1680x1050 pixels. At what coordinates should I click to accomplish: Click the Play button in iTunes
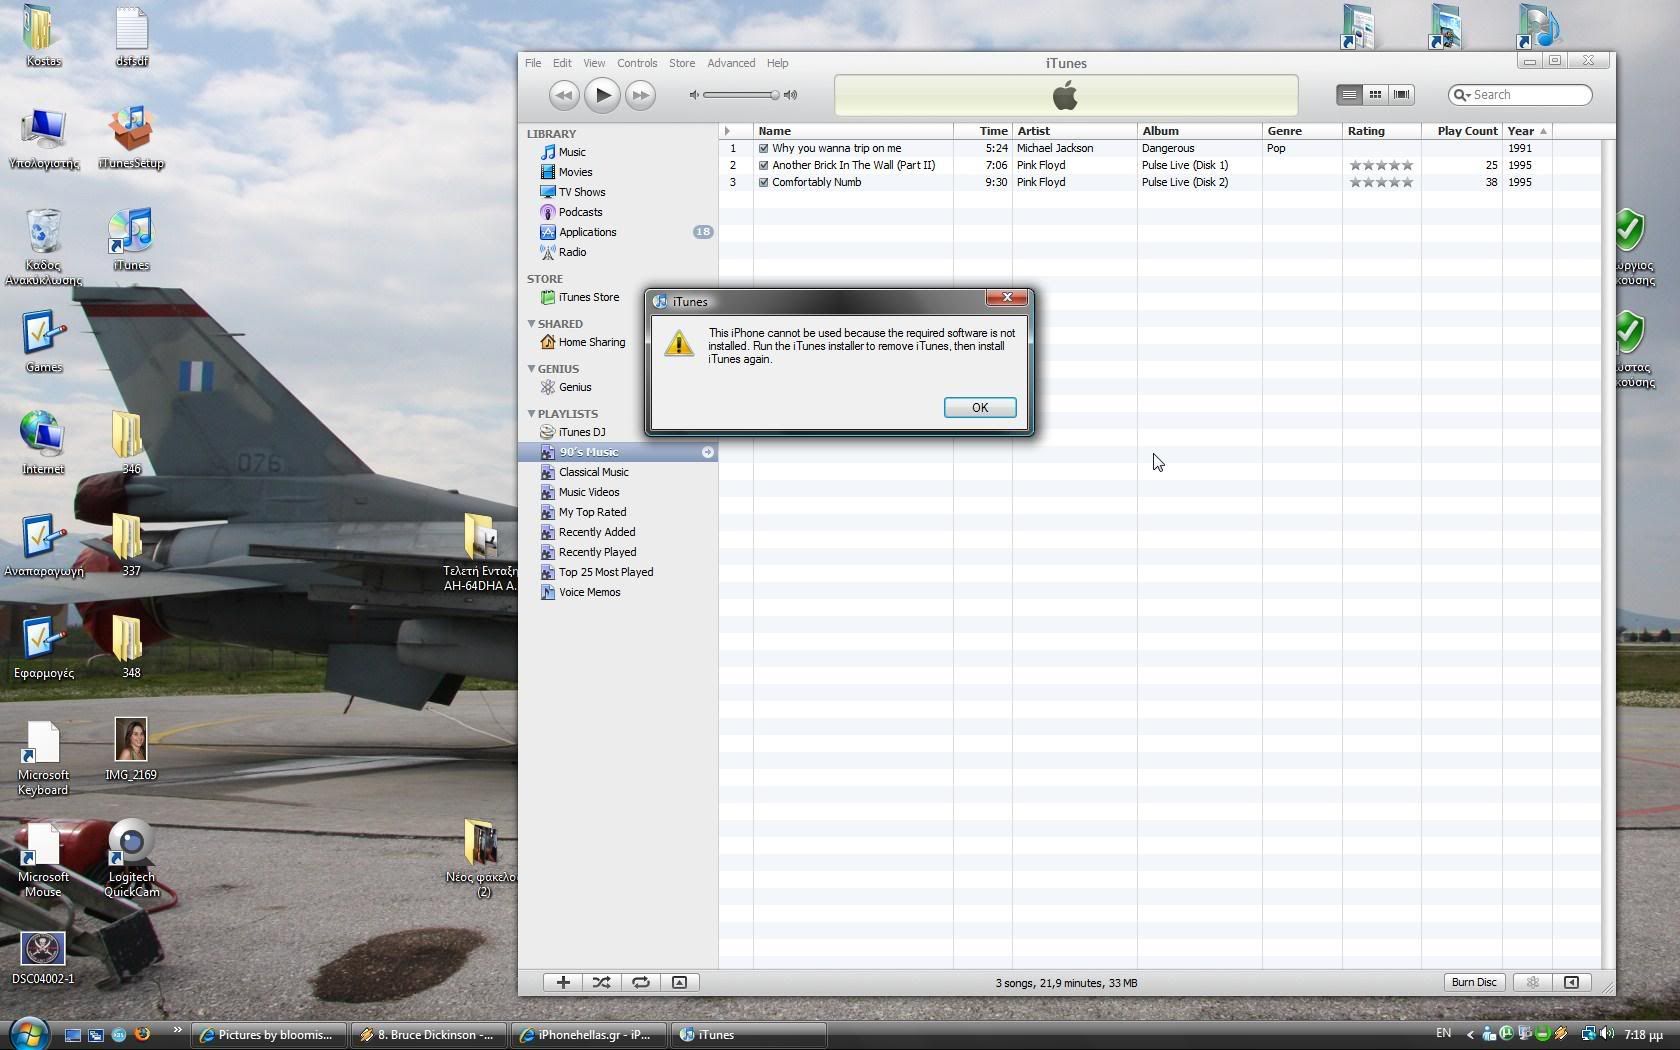[x=602, y=95]
